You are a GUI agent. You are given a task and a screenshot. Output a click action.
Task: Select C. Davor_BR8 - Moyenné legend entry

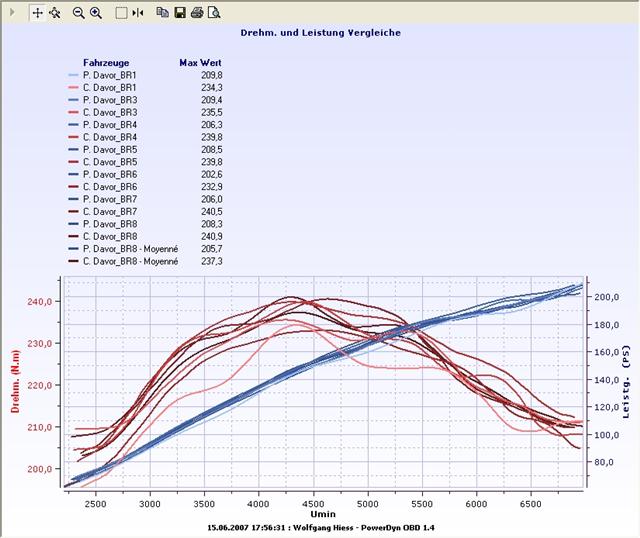pyautogui.click(x=130, y=261)
